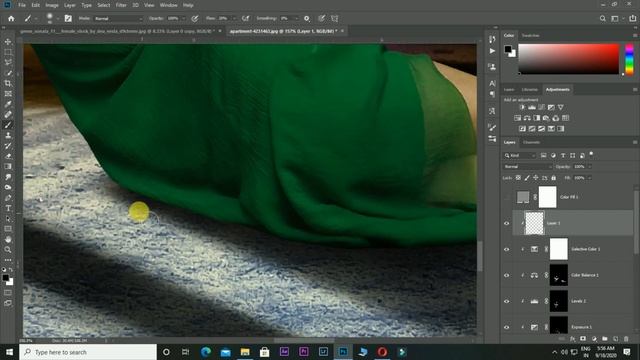Open layer filter Kind dropdown

pos(520,156)
